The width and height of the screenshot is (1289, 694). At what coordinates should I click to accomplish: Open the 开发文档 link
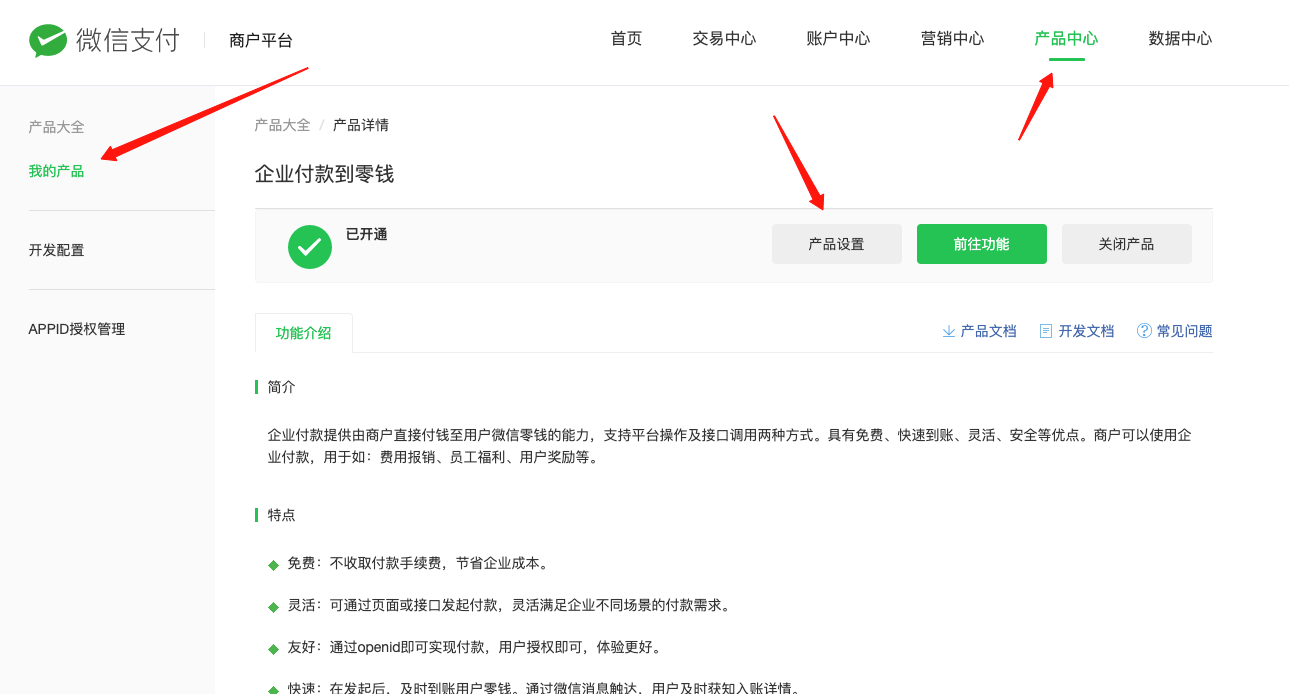[x=1086, y=331]
